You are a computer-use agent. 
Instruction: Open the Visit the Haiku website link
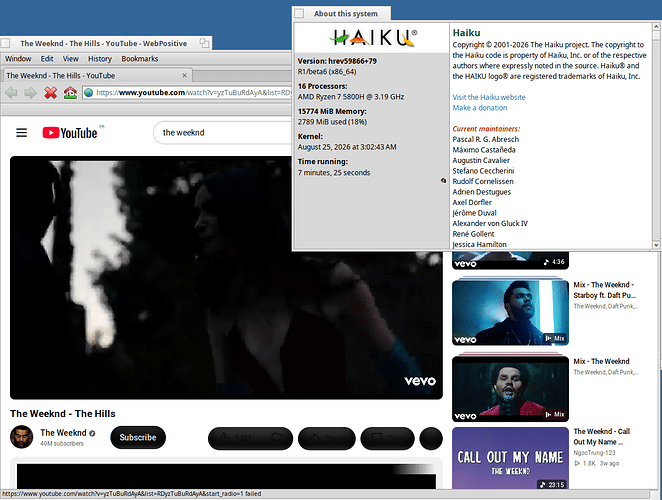[x=489, y=97]
